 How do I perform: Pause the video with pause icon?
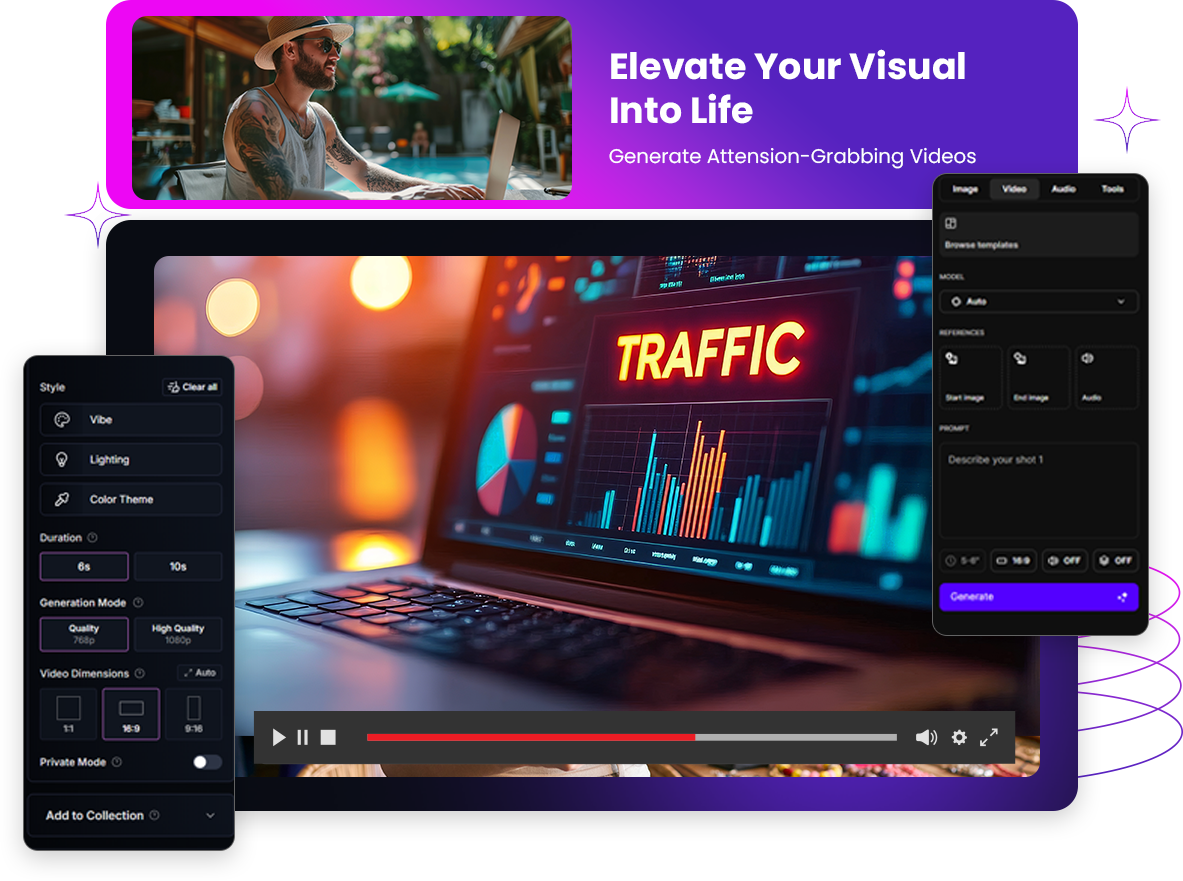coord(302,737)
